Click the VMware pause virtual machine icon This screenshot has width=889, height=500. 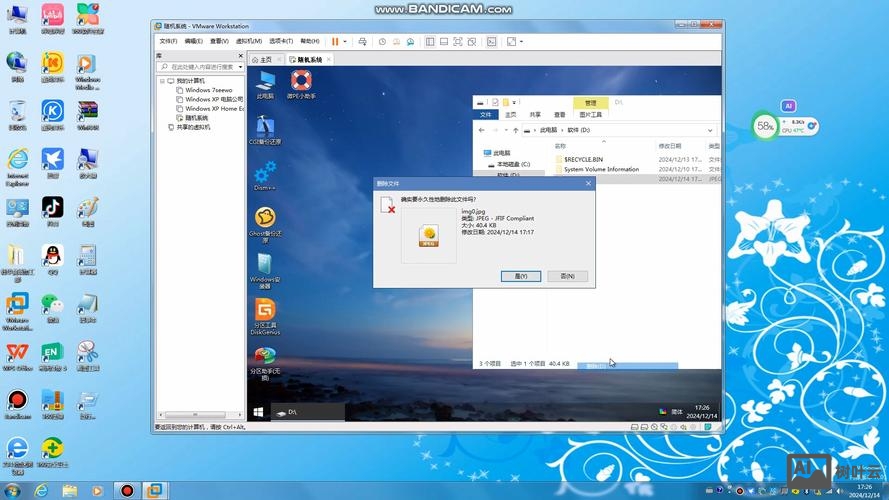click(x=335, y=41)
